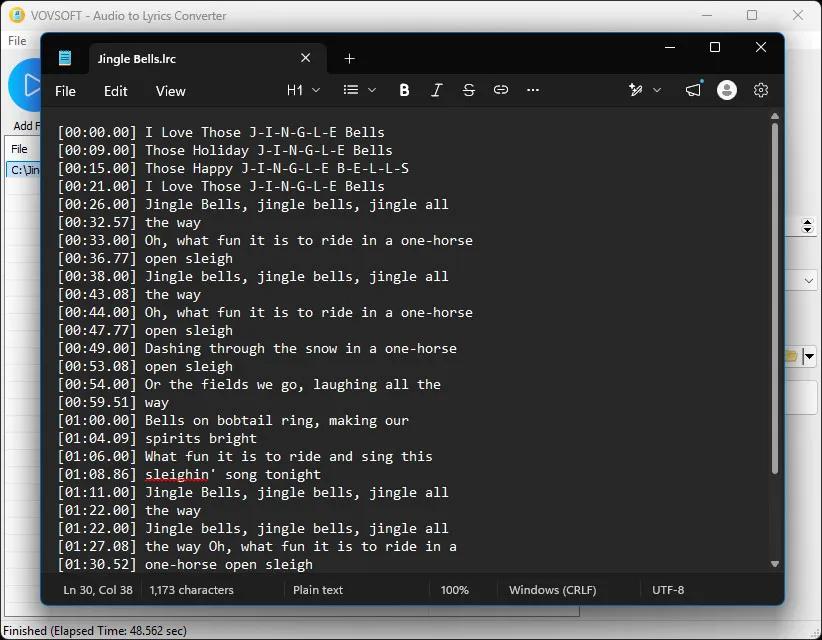Viewport: 822px width, 640px height.
Task: Click the more options ellipsis in toolbar
Action: click(x=533, y=90)
